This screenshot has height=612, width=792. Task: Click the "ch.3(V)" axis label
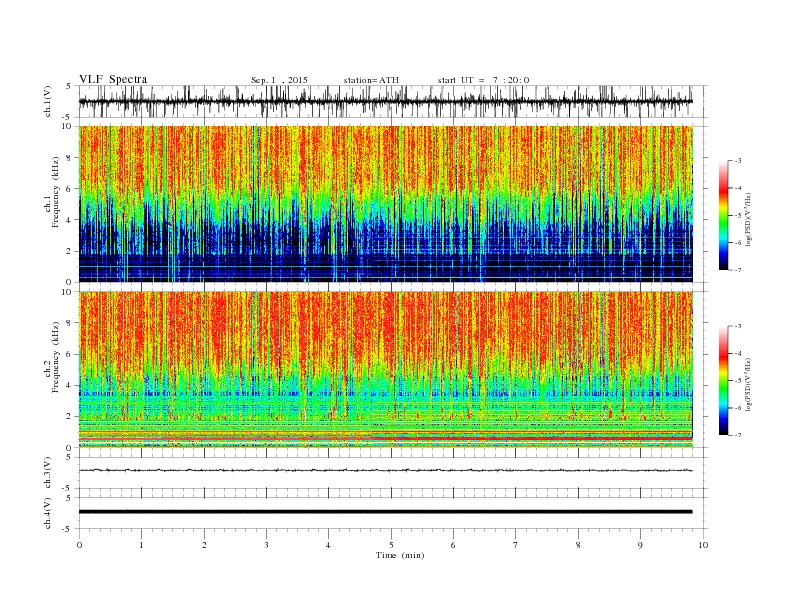coord(48,473)
